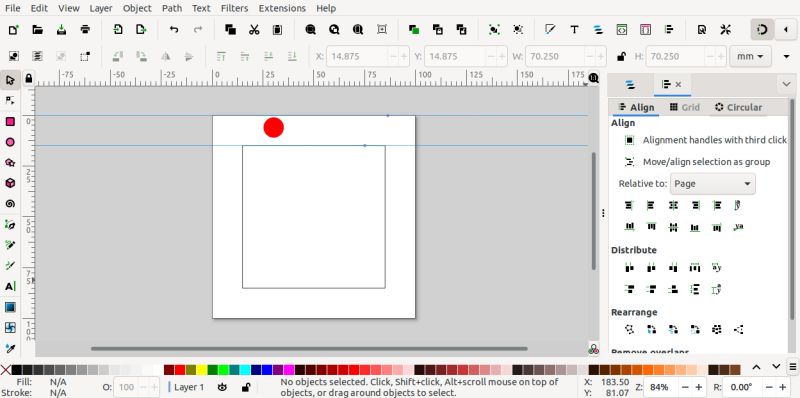800x398 pixels.
Task: Close the Align and Distribute tab
Action: pyautogui.click(x=678, y=85)
